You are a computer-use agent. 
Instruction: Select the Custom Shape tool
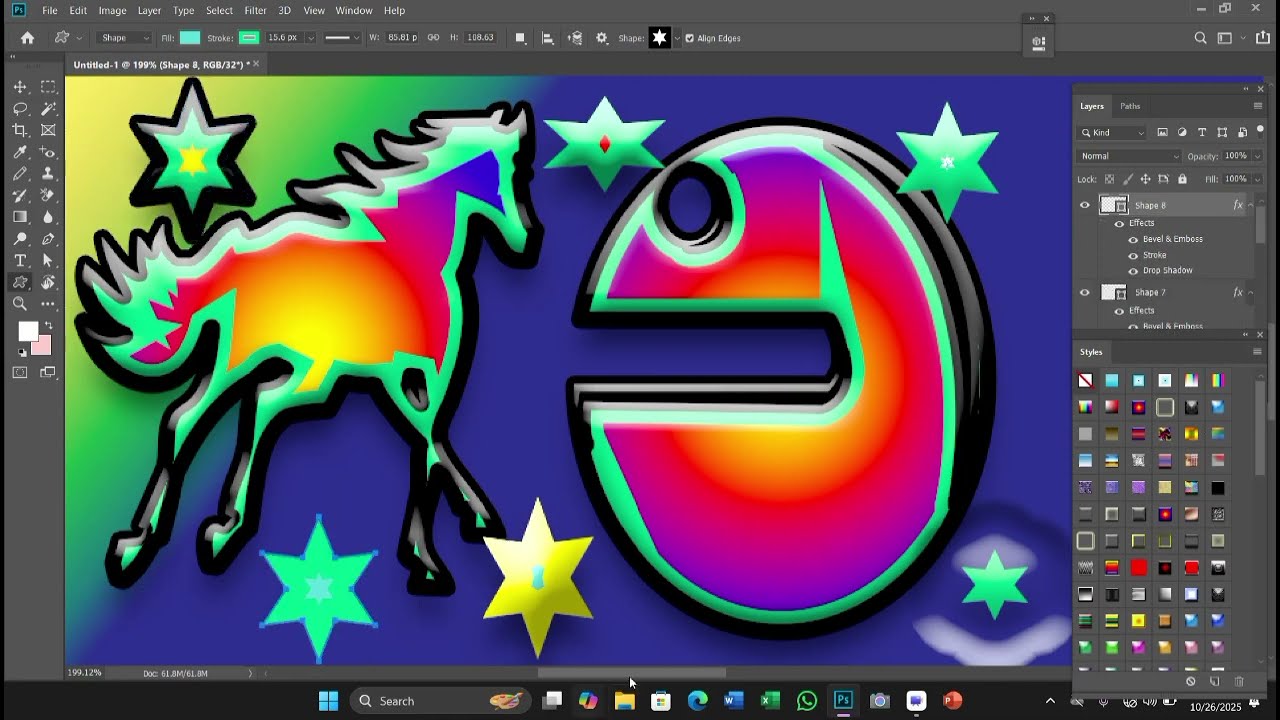(x=20, y=282)
